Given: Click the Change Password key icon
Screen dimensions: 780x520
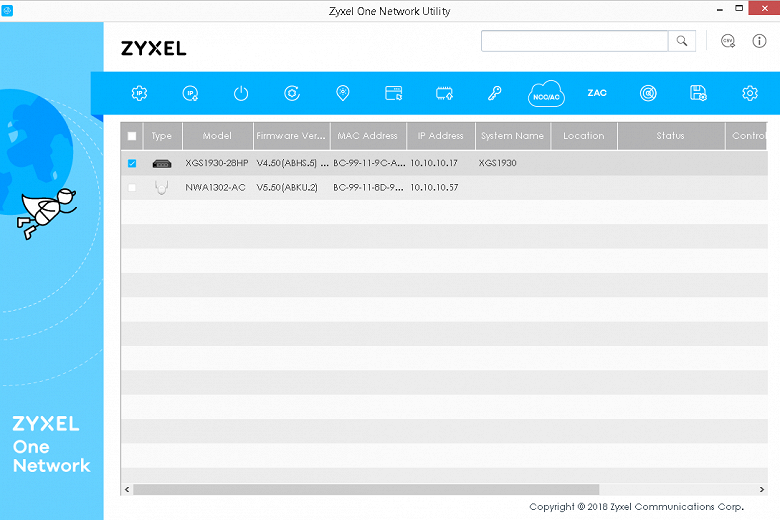Looking at the screenshot, I should (494, 93).
